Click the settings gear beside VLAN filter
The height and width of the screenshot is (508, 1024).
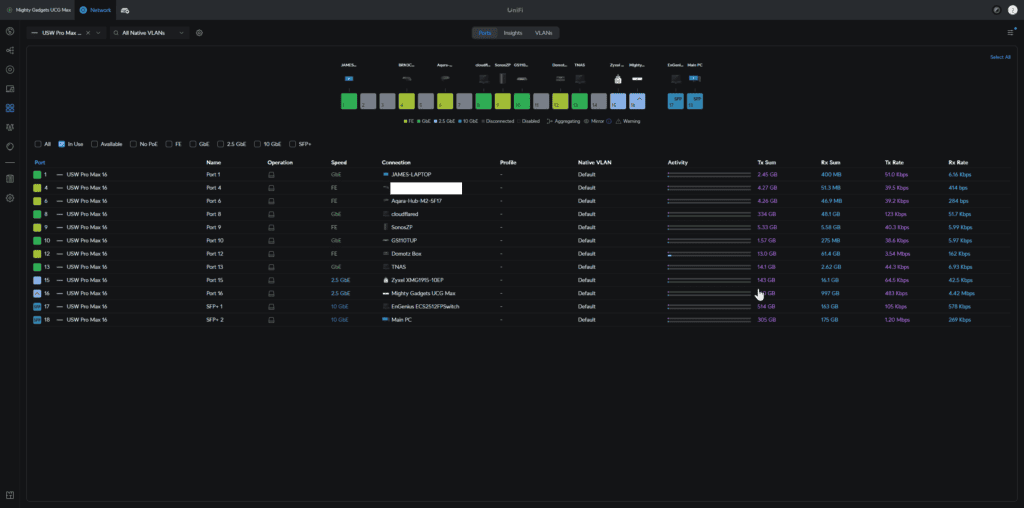[x=200, y=33]
